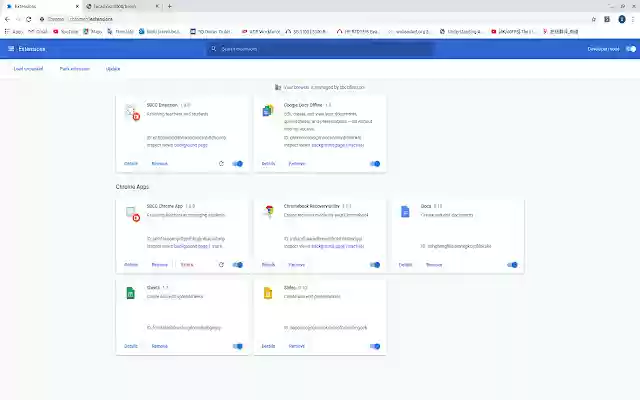This screenshot has height=400, width=640.
Task: Reload the page with refresh icon
Action: click(x=29, y=19)
